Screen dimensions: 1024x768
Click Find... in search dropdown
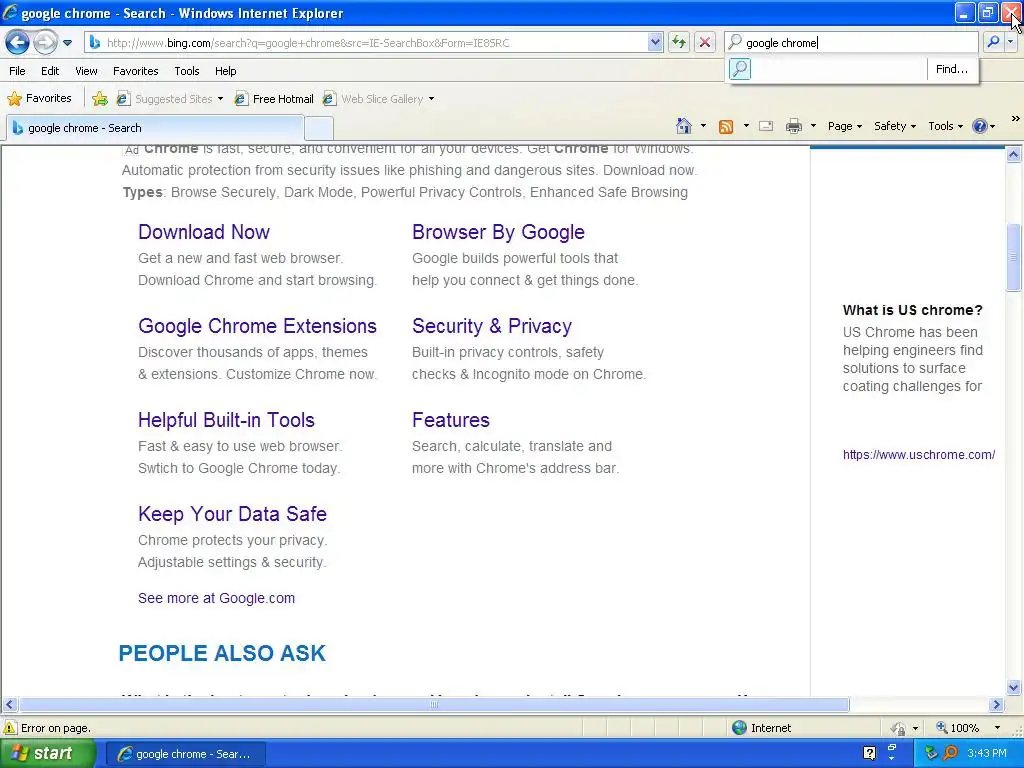(952, 69)
